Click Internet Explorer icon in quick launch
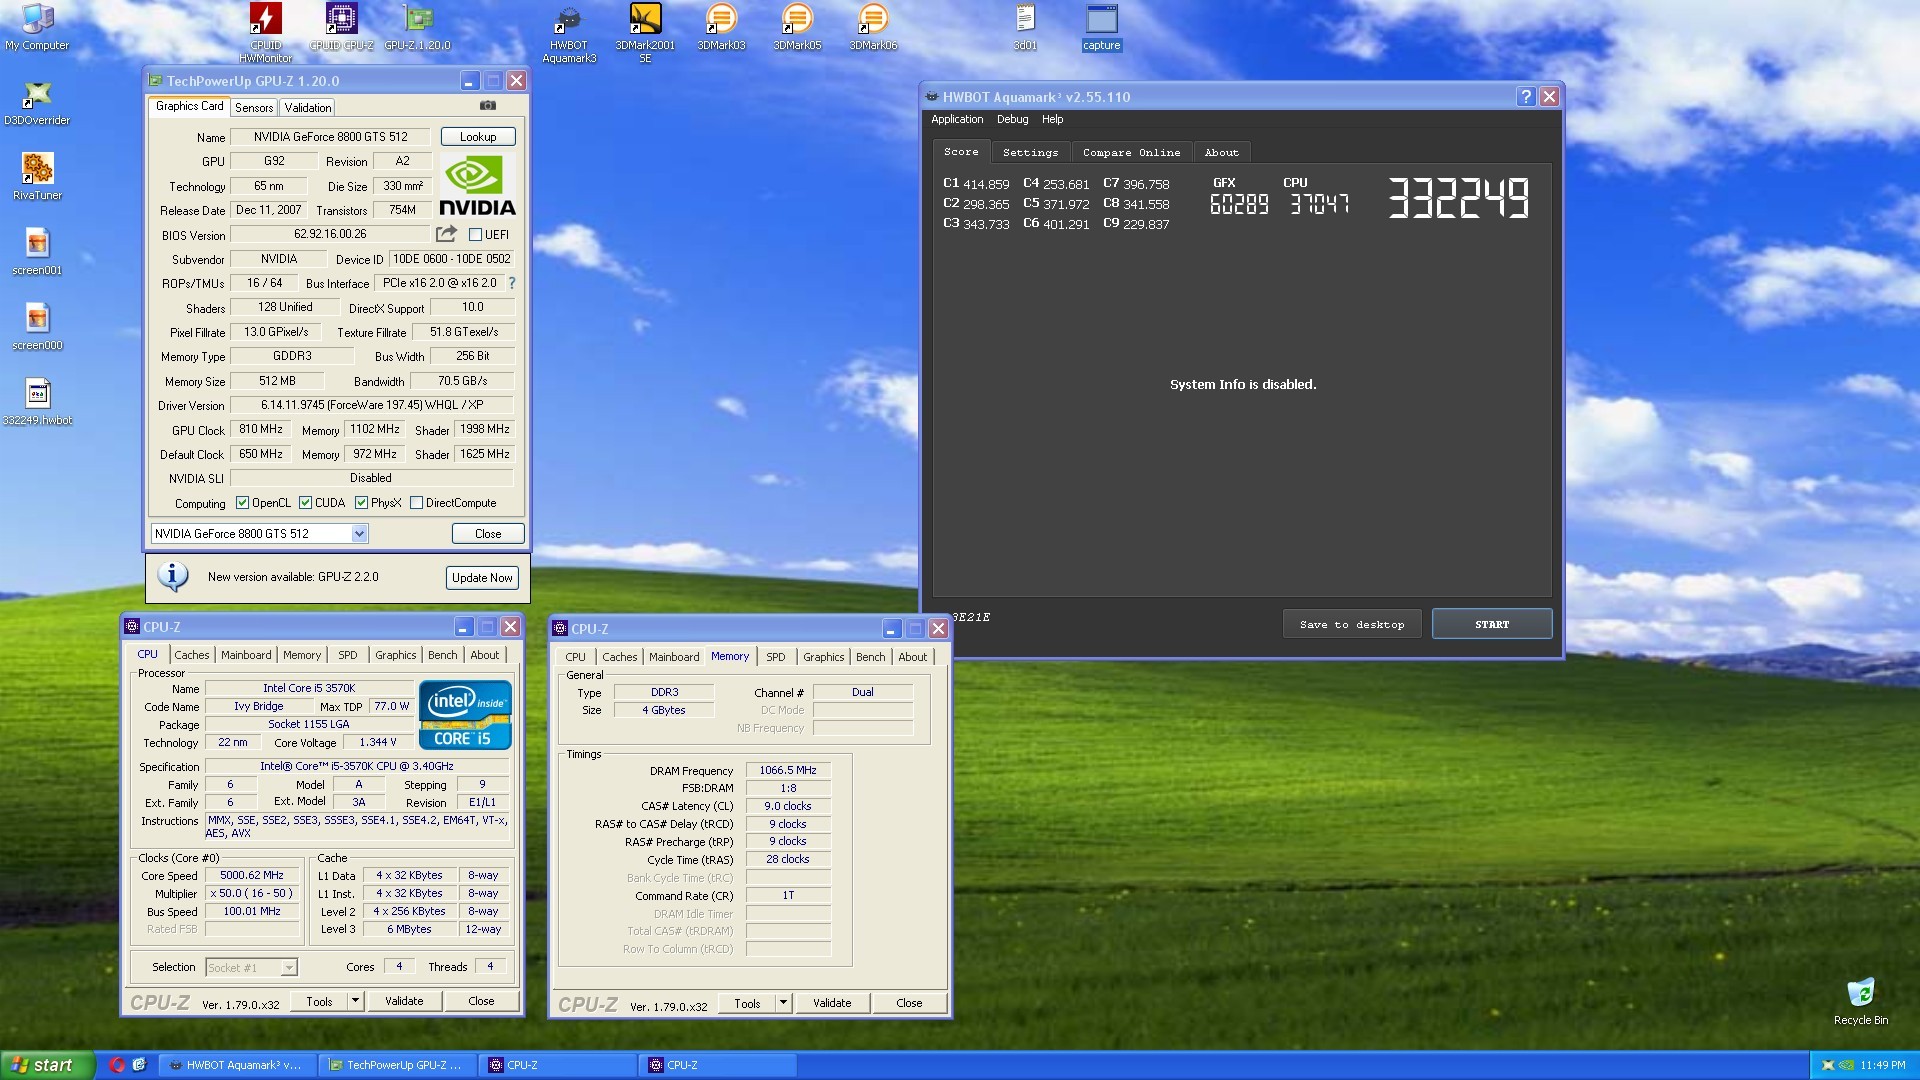The image size is (1920, 1080). (x=139, y=1065)
